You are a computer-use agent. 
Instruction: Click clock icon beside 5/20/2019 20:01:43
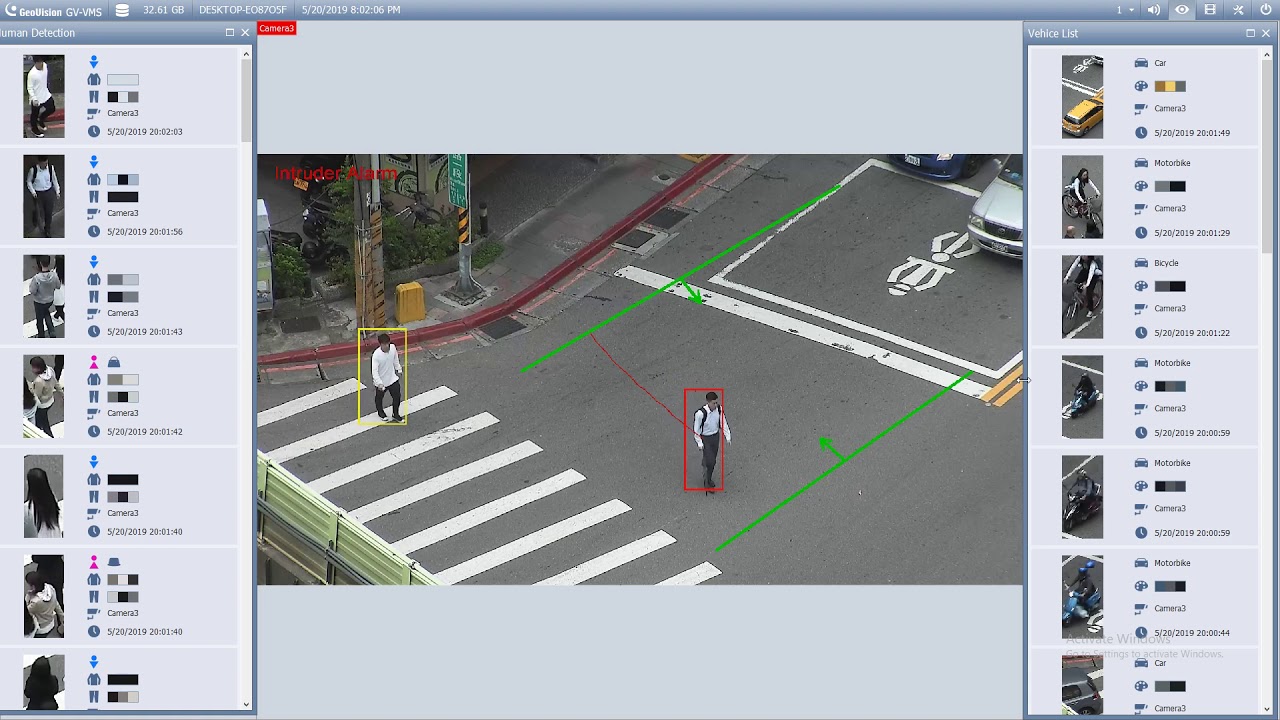(x=94, y=331)
